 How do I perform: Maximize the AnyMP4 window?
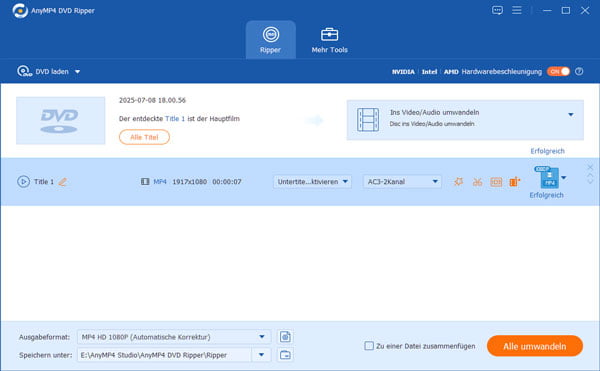pos(566,10)
